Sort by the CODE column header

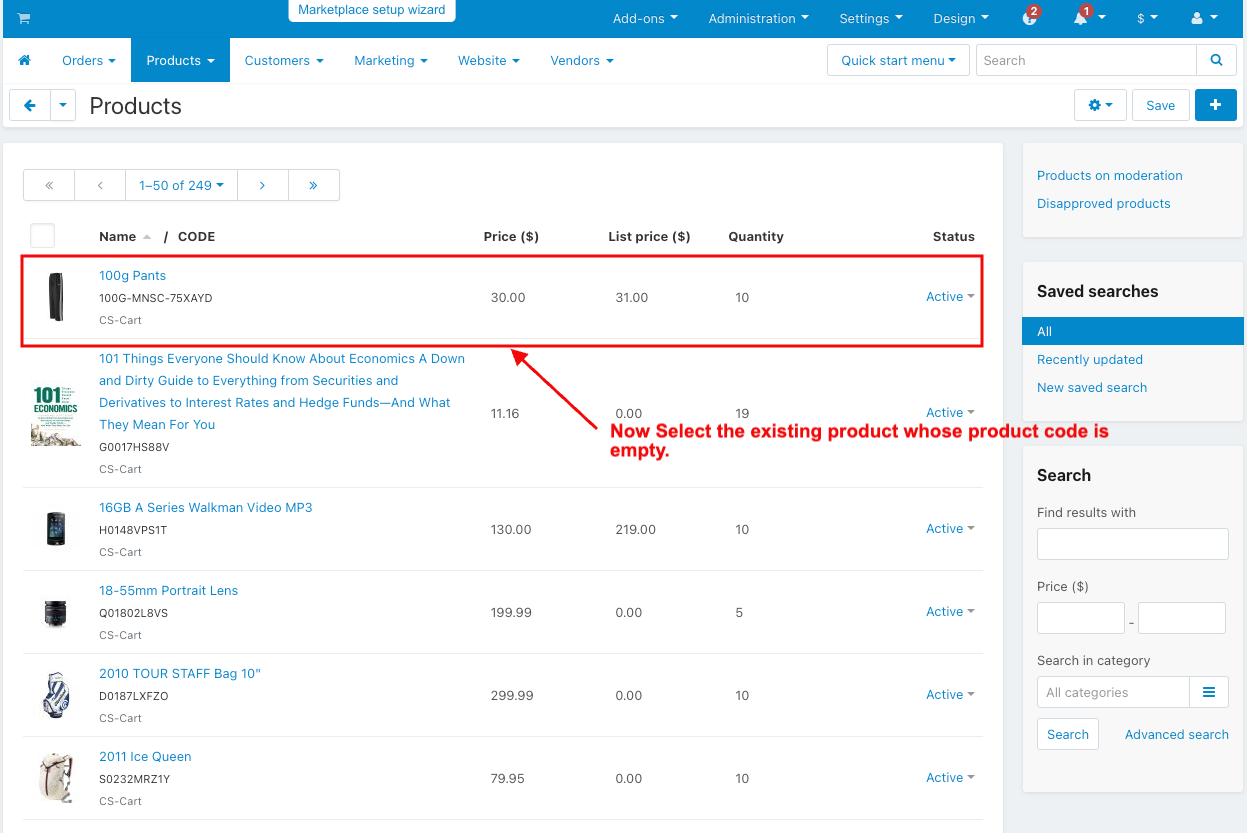196,236
